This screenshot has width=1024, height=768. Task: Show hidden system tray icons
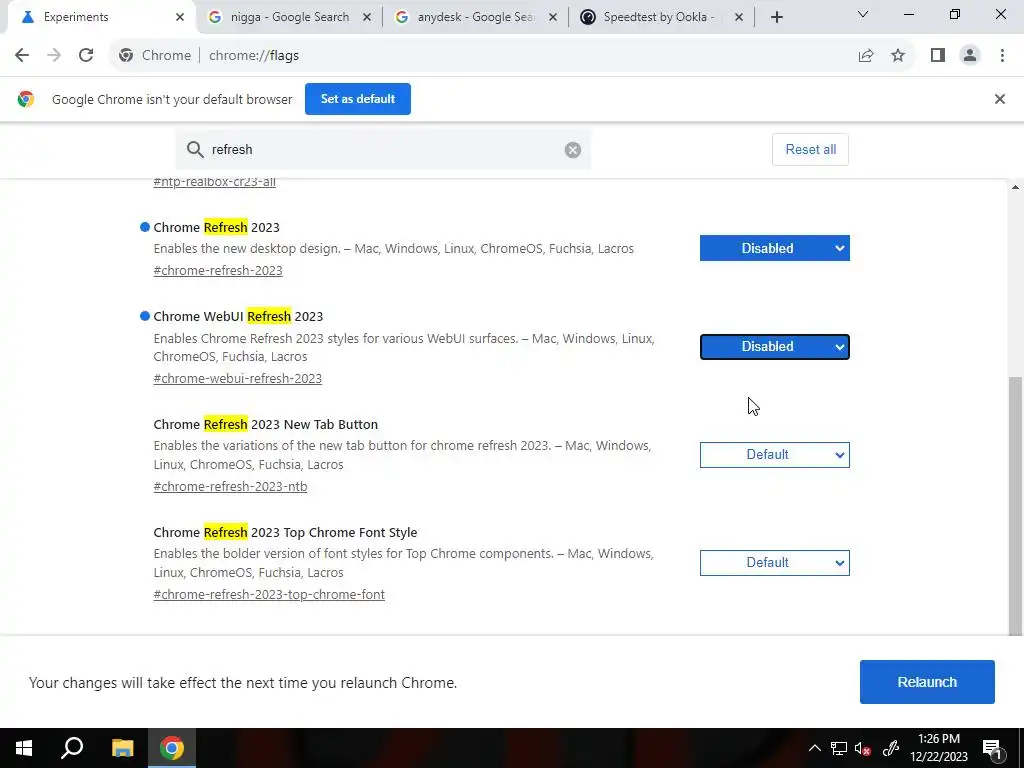(814, 748)
